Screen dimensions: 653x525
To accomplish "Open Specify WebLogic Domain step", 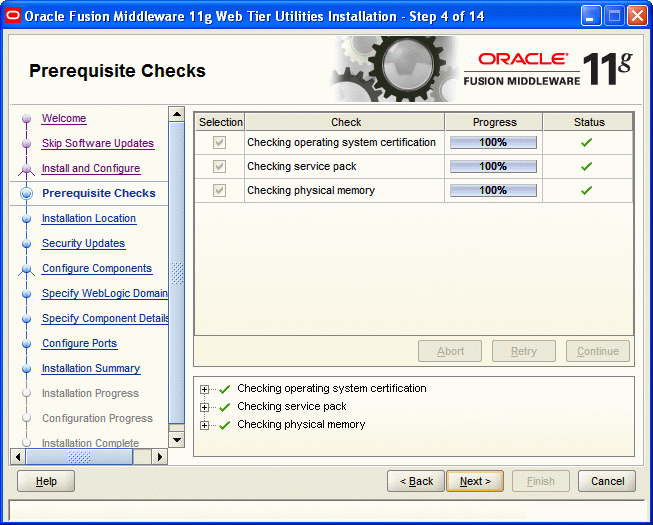I will pos(105,293).
